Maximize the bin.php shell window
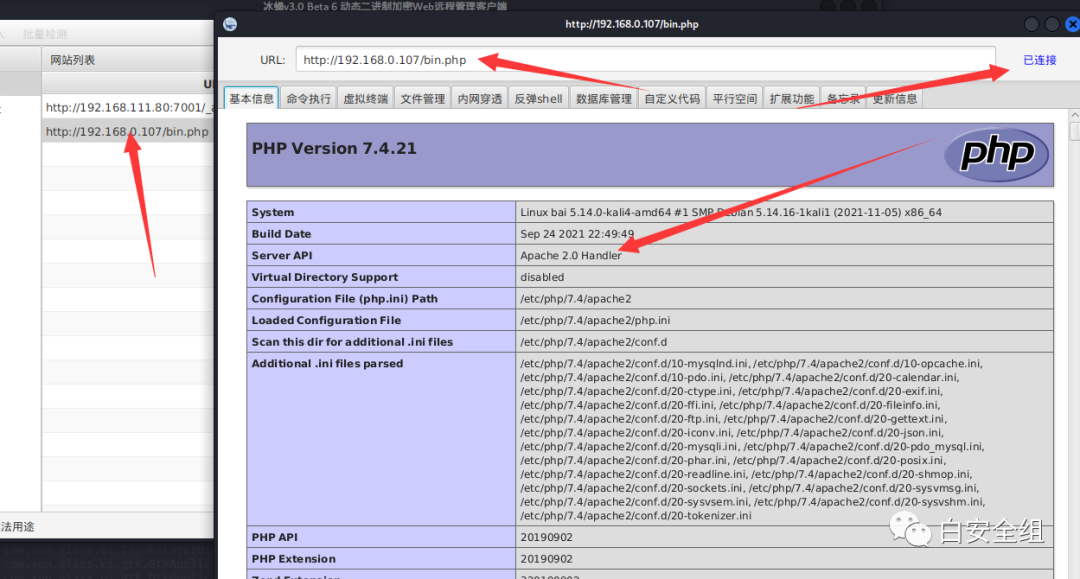Screen dimensions: 1080x579 (x=1052, y=24)
